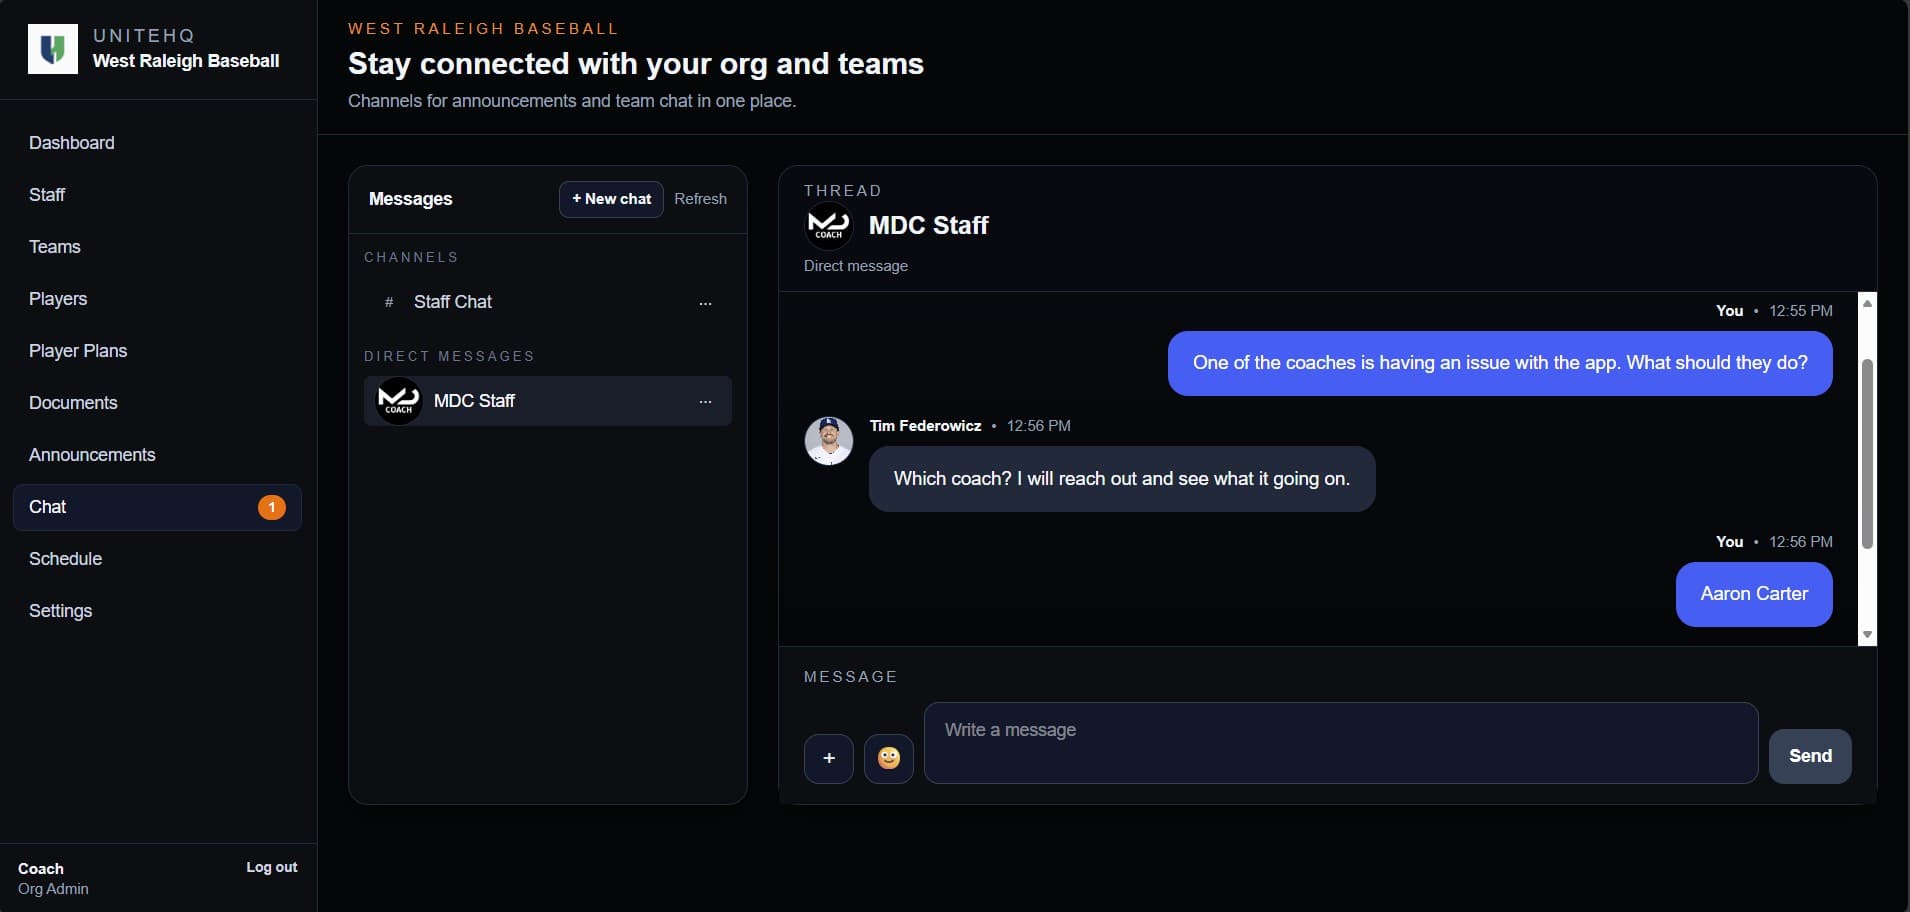1910x912 pixels.
Task: Open the emoji picker in the message bar
Action: pyautogui.click(x=888, y=758)
